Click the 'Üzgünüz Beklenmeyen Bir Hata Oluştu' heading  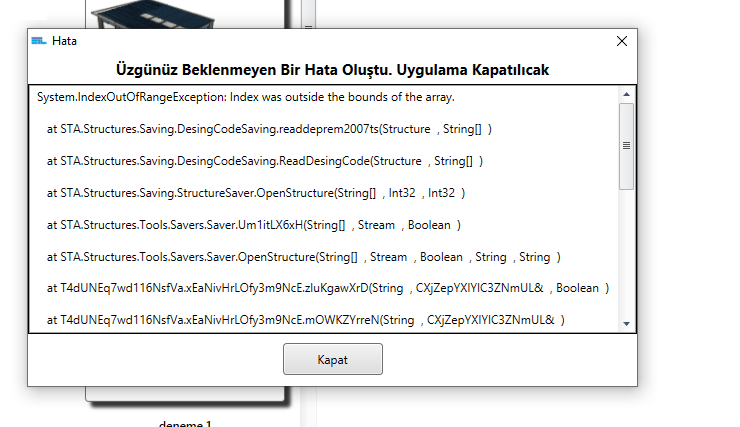[332, 70]
